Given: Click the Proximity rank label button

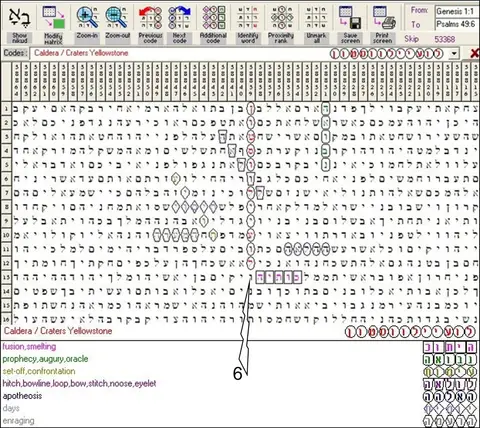Looking at the screenshot, I should pyautogui.click(x=281, y=38).
